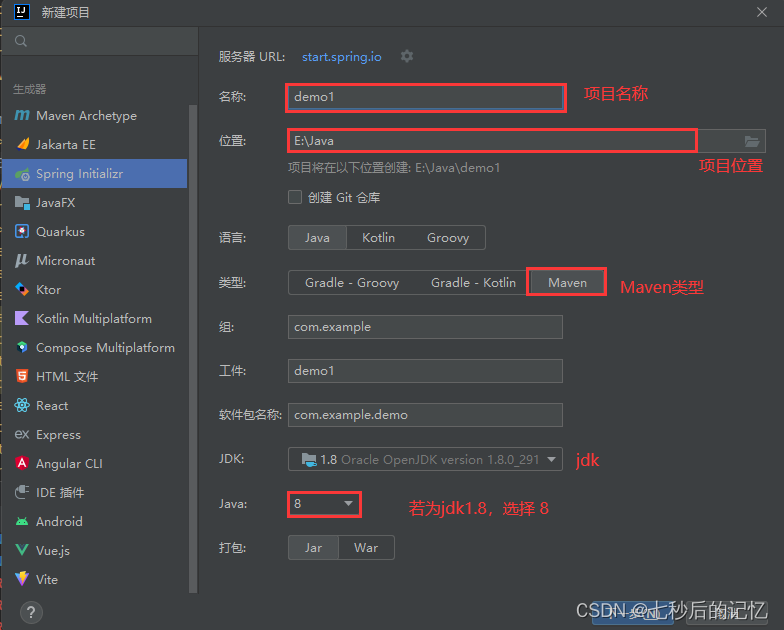The height and width of the screenshot is (630, 784).
Task: Open help with question mark button
Action: (x=31, y=612)
